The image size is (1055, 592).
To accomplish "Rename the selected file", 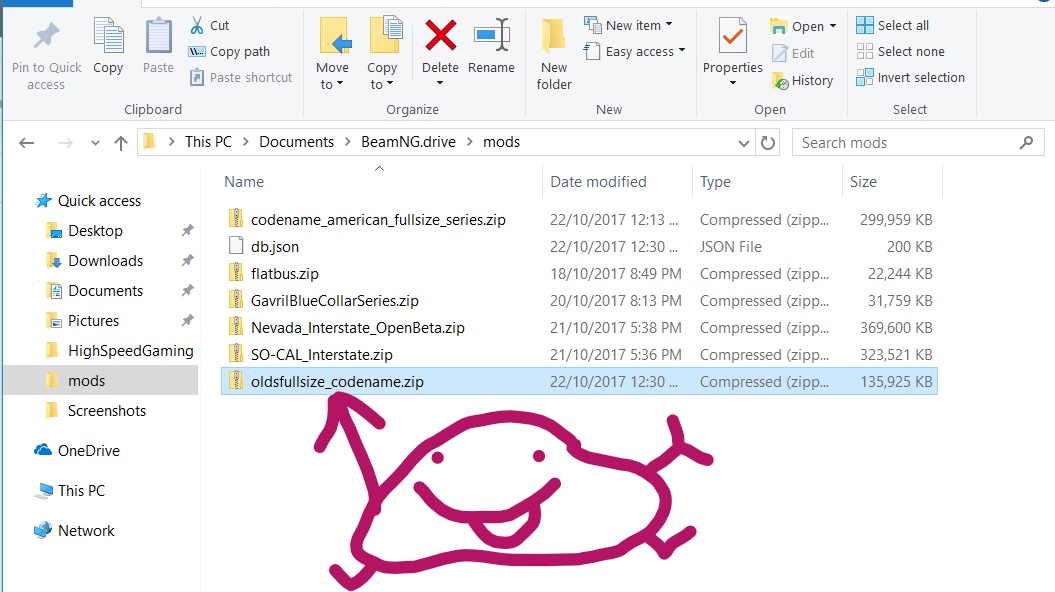I will tap(491, 47).
